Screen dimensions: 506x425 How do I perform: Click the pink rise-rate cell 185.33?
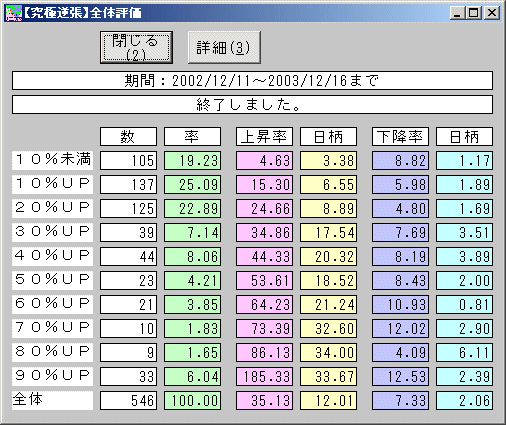click(264, 376)
